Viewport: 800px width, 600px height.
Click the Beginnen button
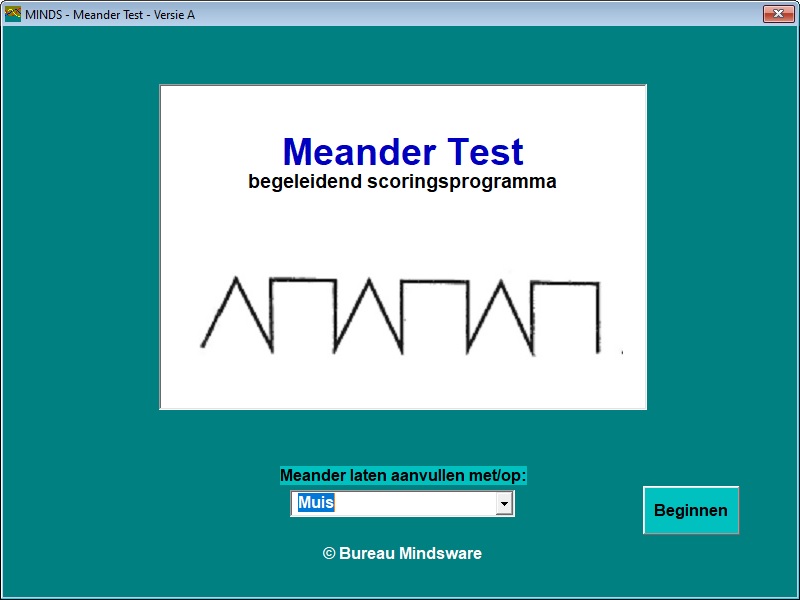point(691,510)
